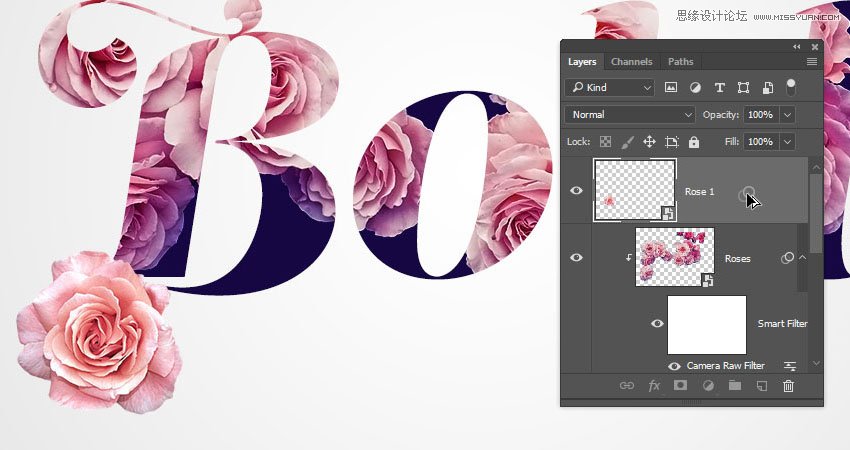This screenshot has width=850, height=450.
Task: Hide the Roses layer
Action: 576,258
